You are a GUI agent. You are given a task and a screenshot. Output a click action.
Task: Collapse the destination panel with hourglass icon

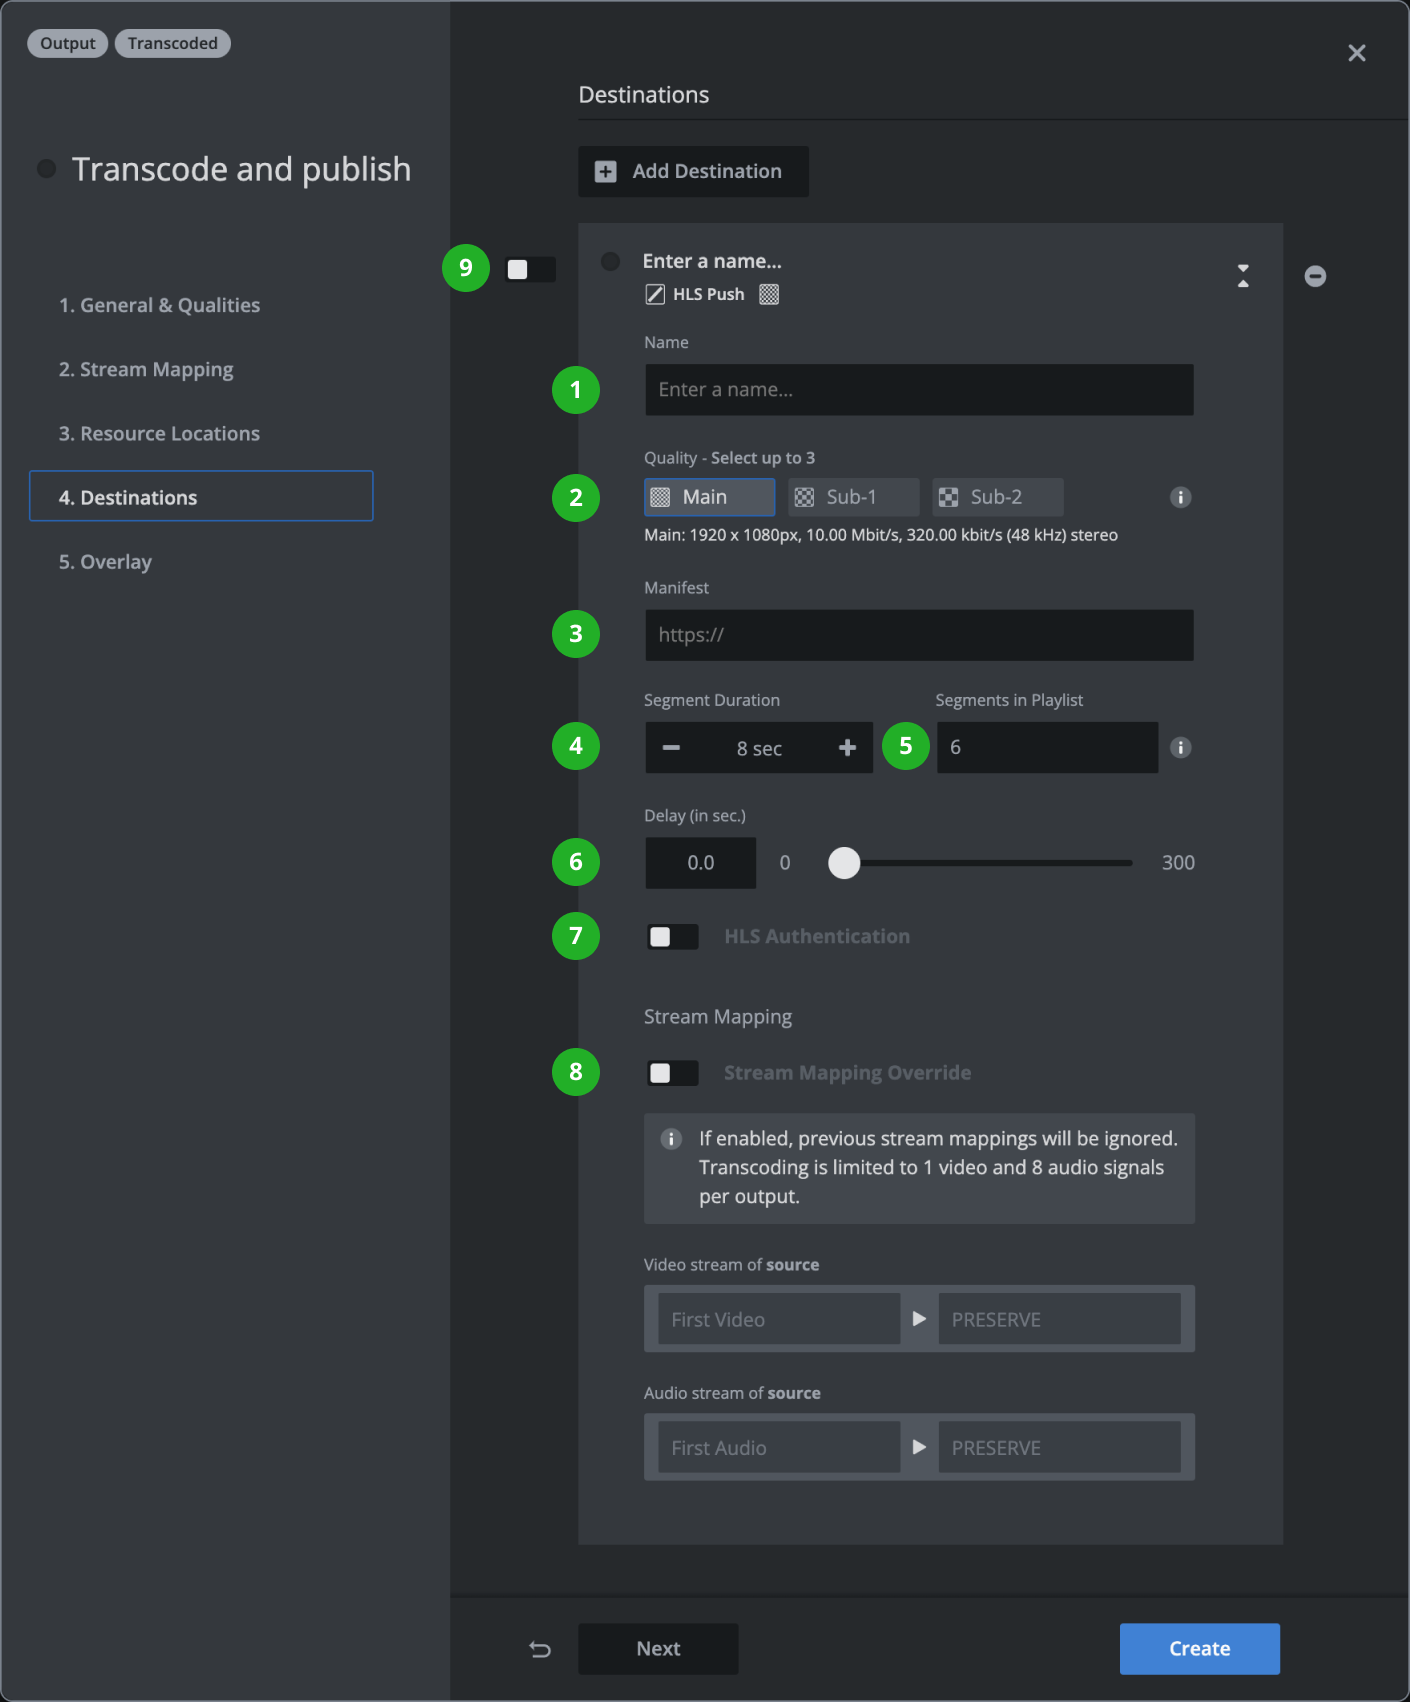coord(1243,276)
